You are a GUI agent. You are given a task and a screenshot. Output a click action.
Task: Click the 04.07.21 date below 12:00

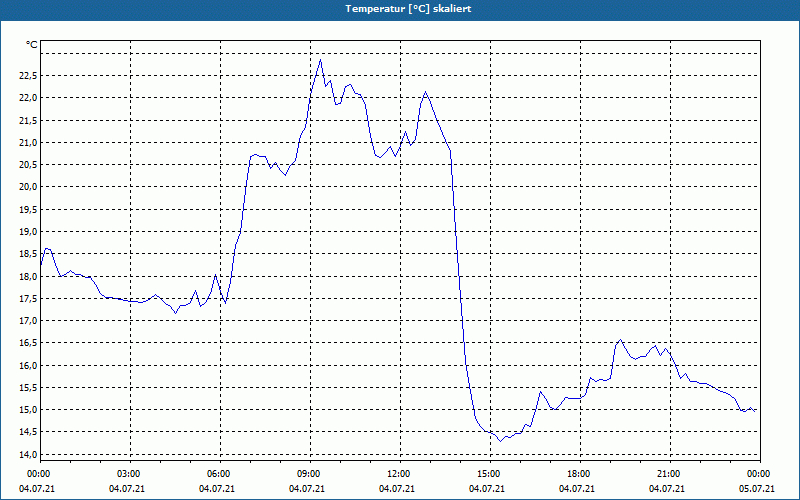pyautogui.click(x=396, y=489)
